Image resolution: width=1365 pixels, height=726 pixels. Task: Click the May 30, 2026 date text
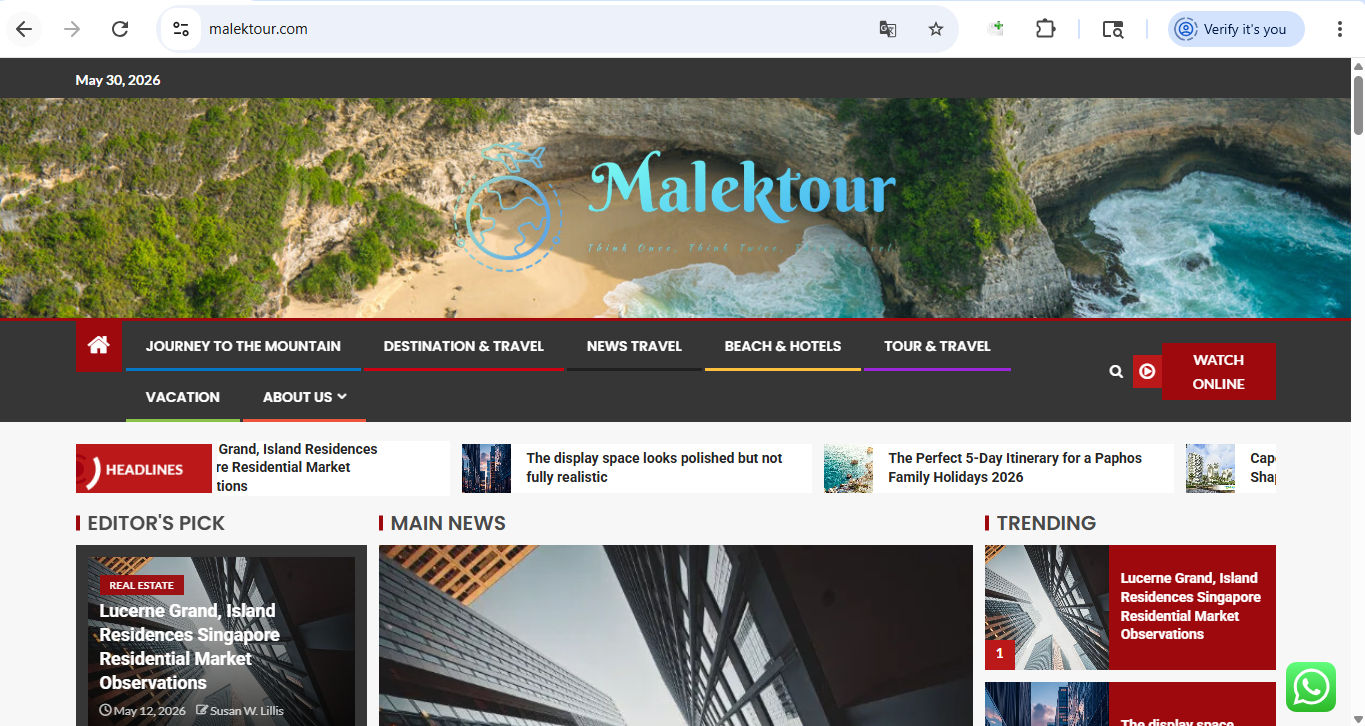[118, 80]
